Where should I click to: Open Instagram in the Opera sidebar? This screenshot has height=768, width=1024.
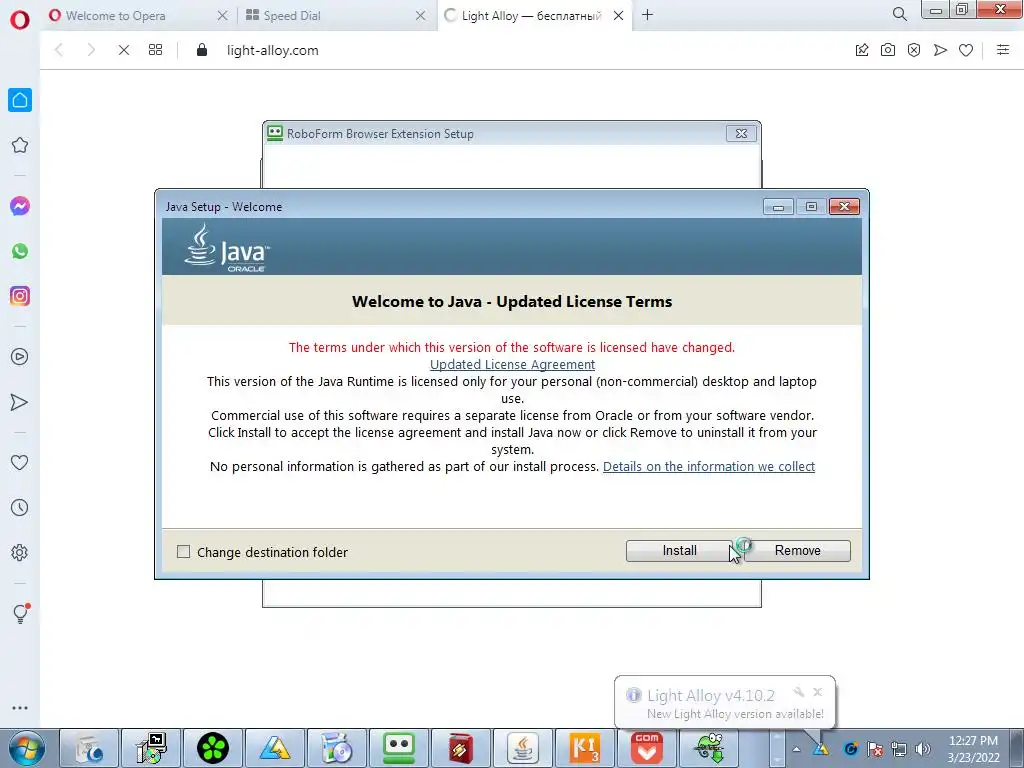coord(20,296)
